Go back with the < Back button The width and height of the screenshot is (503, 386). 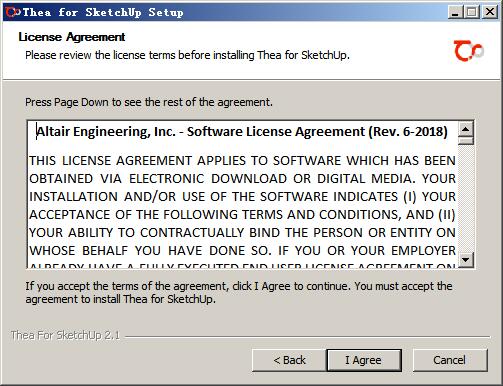[x=289, y=360]
